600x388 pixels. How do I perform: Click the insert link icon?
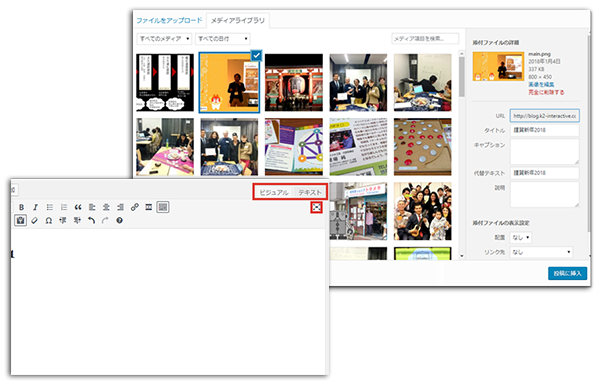[135, 207]
